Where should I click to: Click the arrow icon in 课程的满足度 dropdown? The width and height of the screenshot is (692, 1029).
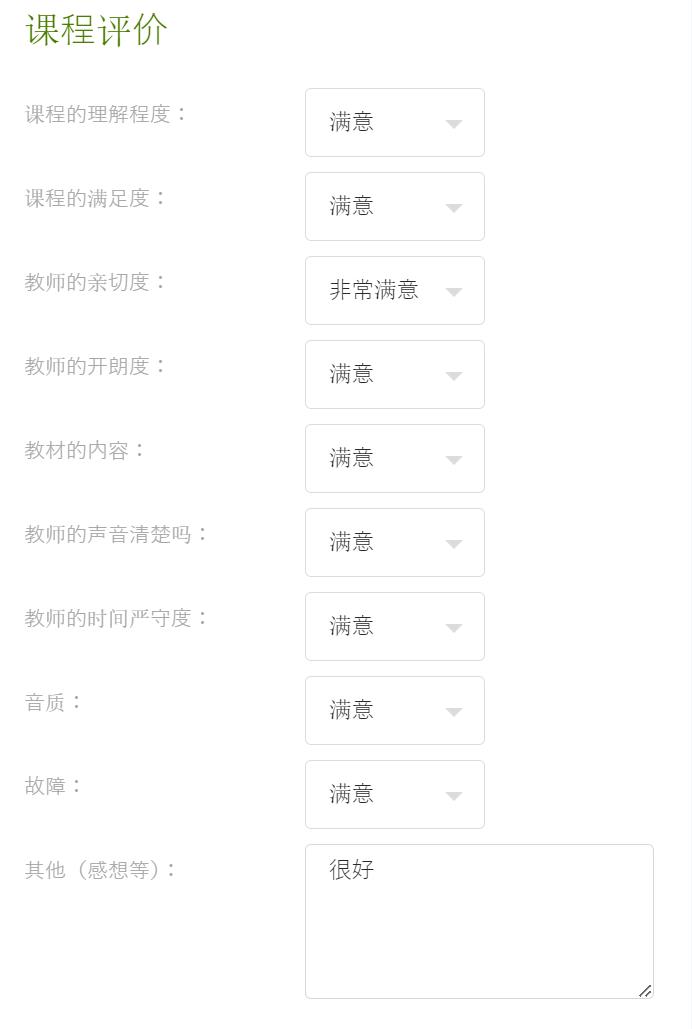pos(454,208)
